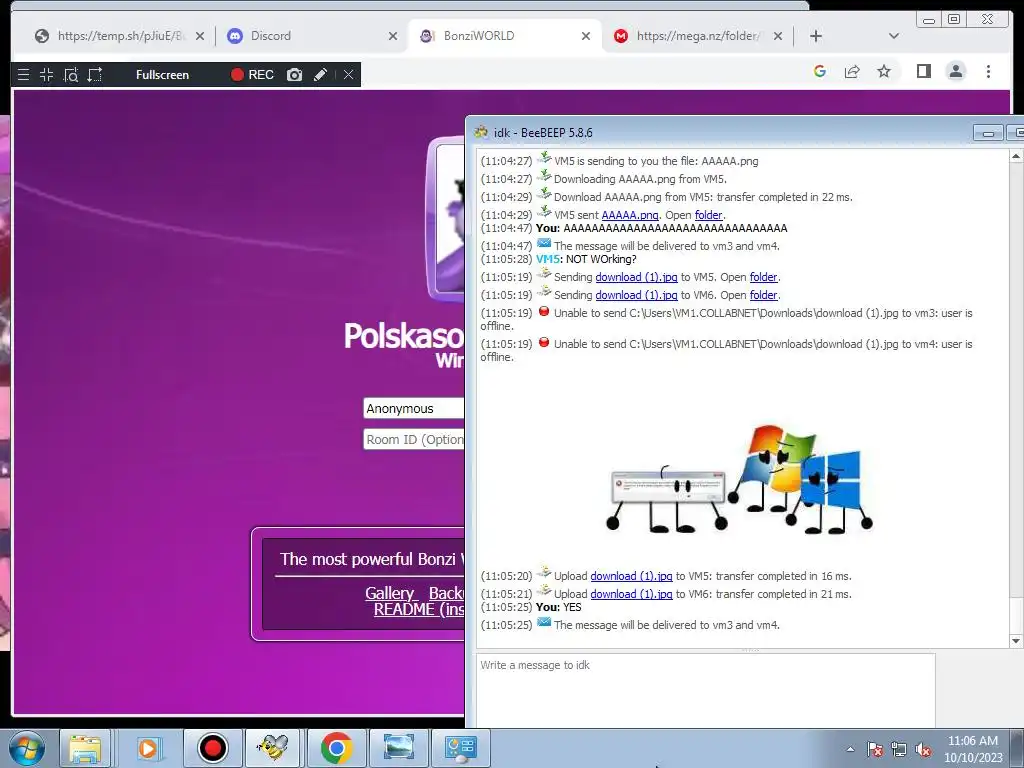Close the temp.sh tab
Image resolution: width=1024 pixels, height=768 pixels.
200,36
